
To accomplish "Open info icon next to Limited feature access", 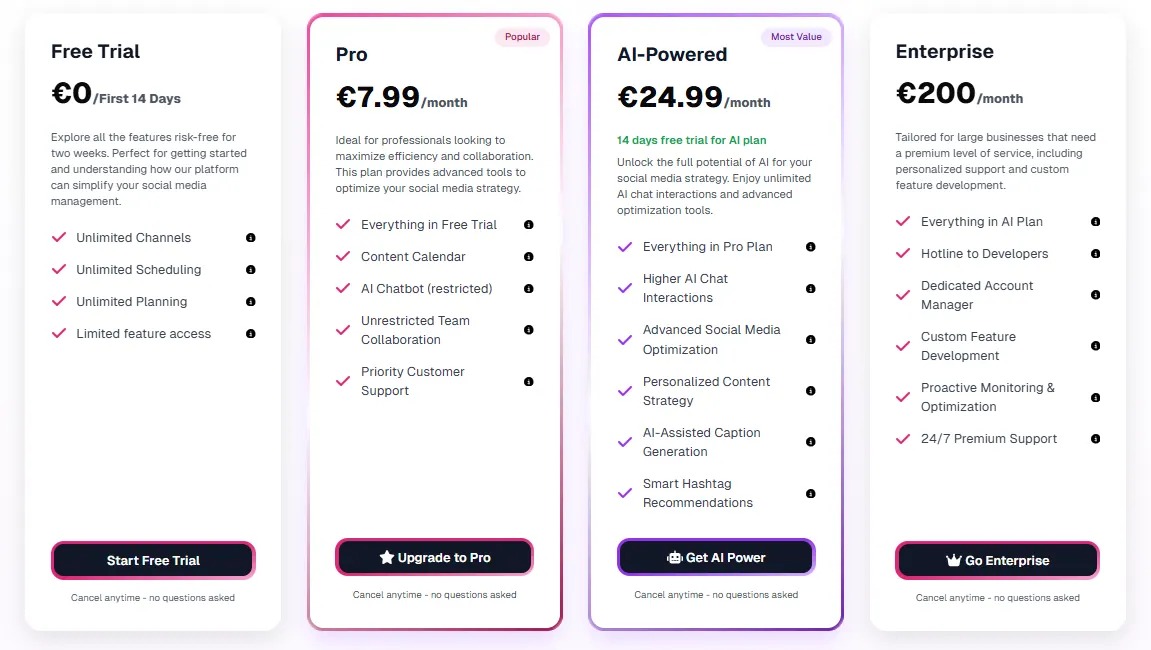I will click(250, 333).
